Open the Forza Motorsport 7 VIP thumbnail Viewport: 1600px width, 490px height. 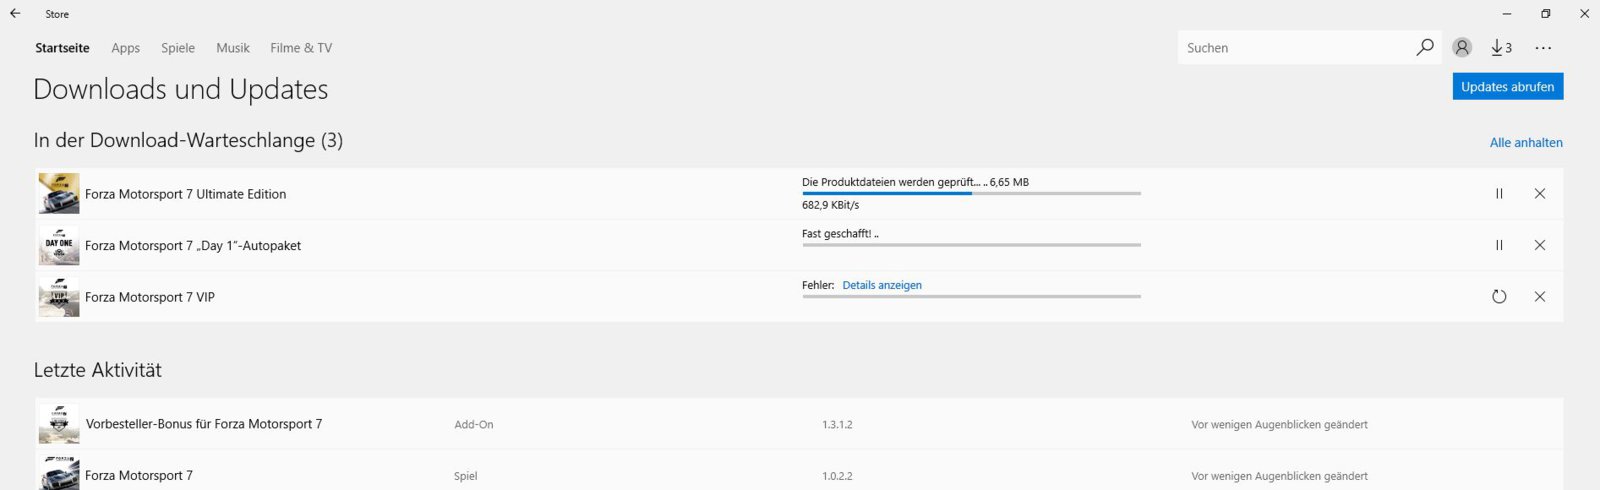(59, 297)
